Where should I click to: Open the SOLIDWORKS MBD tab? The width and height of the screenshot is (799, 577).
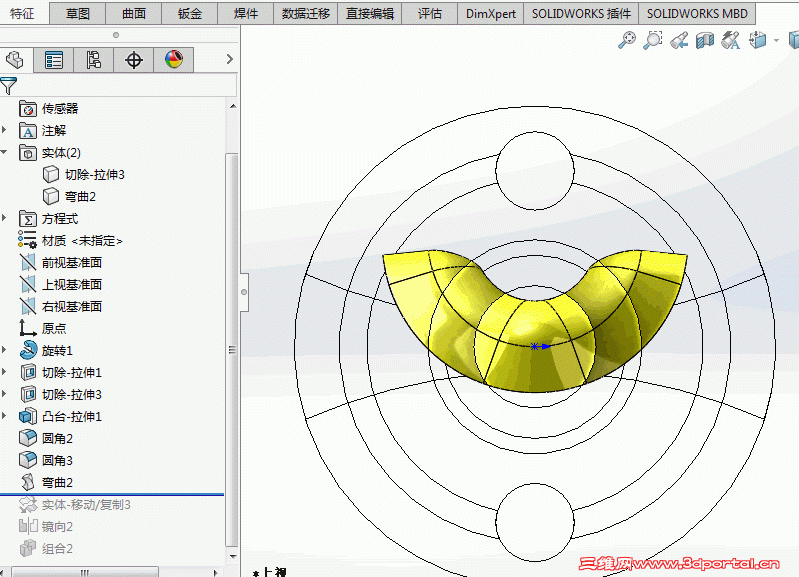click(x=697, y=13)
